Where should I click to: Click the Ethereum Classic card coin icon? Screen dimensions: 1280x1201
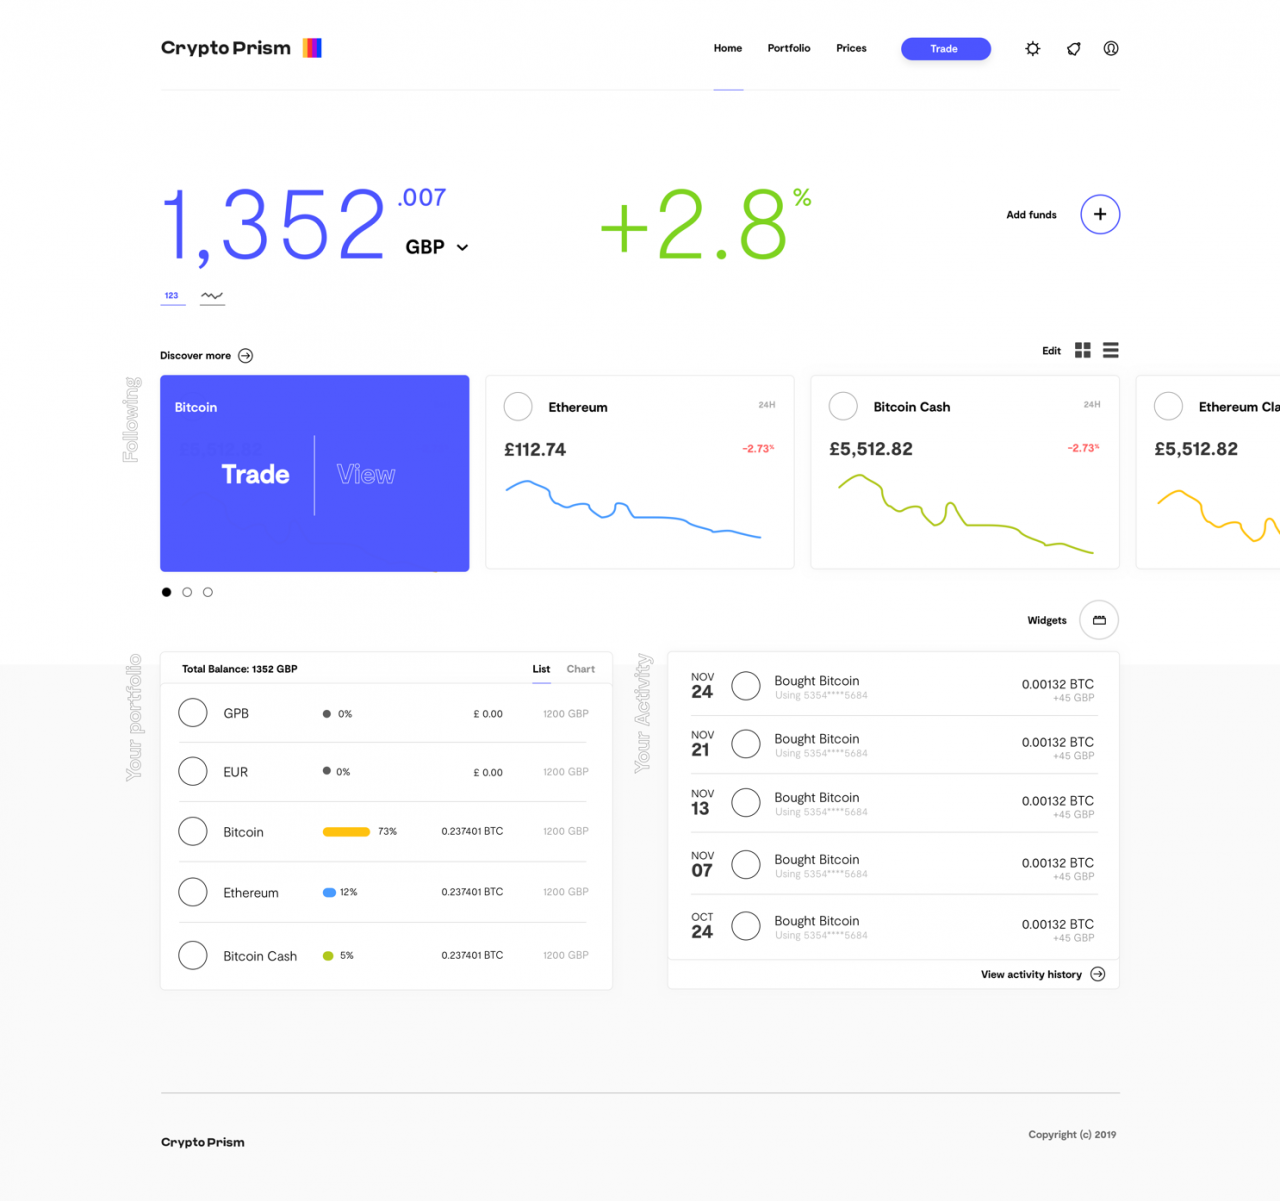click(x=1168, y=406)
